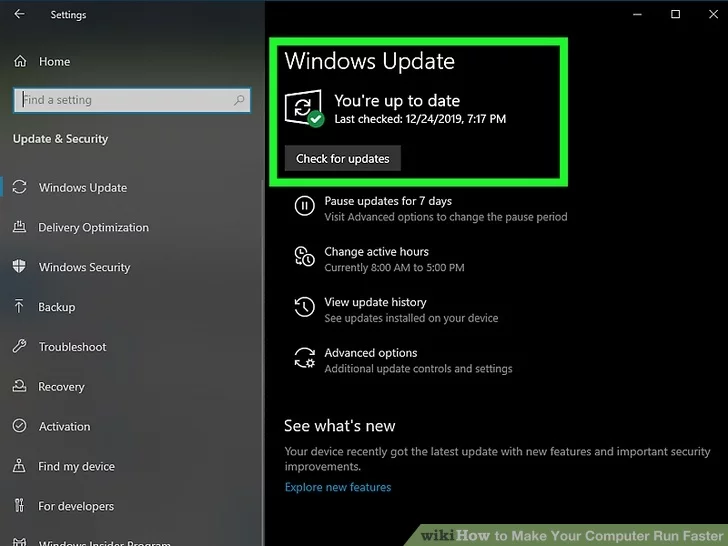Open Delivery Optimization settings
This screenshot has height=546, width=728.
click(x=93, y=228)
